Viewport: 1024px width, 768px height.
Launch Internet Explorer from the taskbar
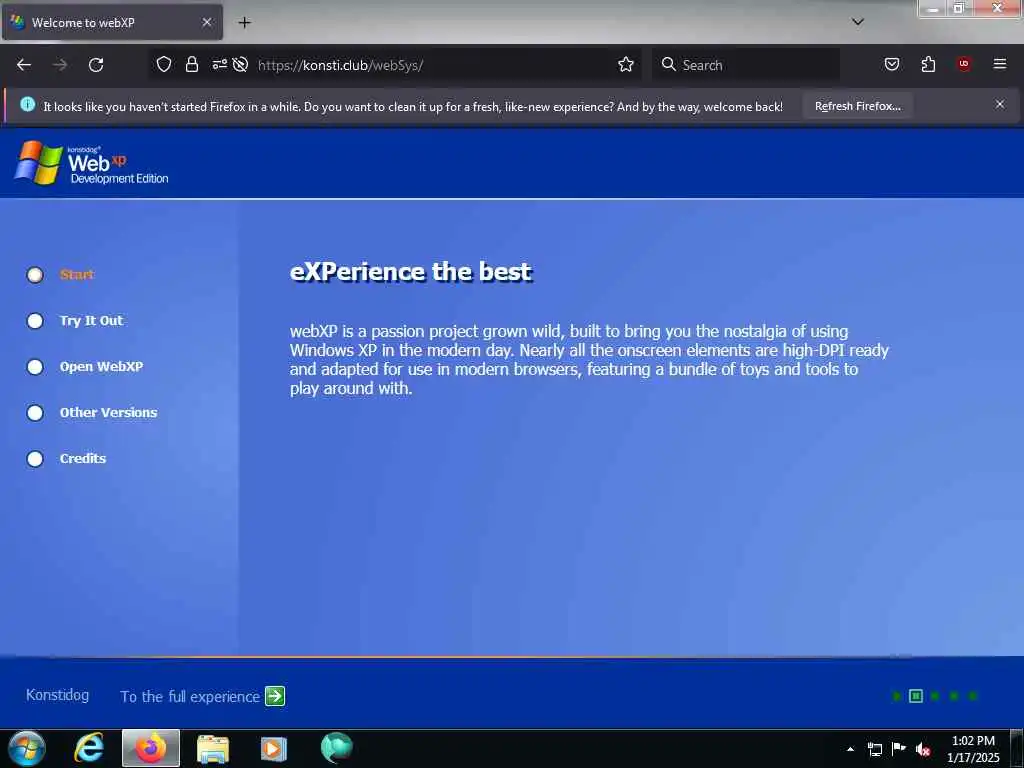coord(89,748)
